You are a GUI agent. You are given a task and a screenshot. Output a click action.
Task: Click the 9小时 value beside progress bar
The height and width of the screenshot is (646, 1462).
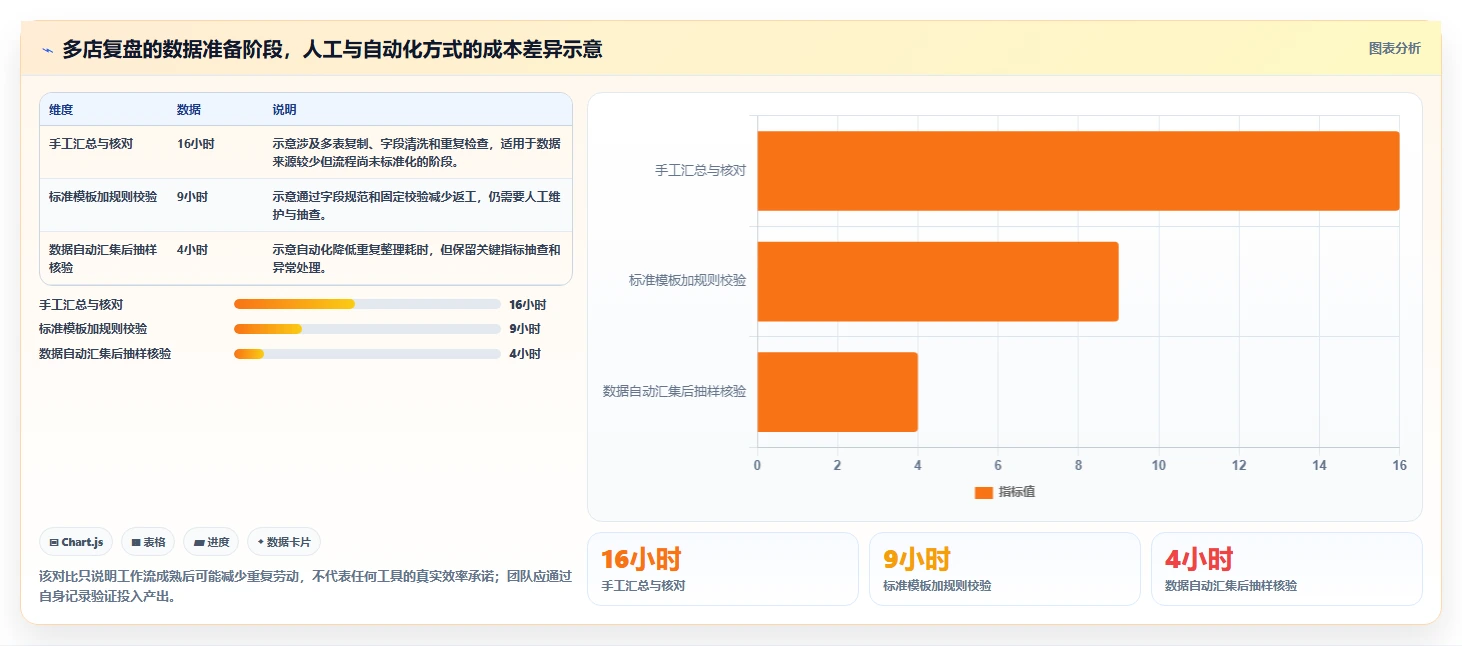tap(524, 329)
